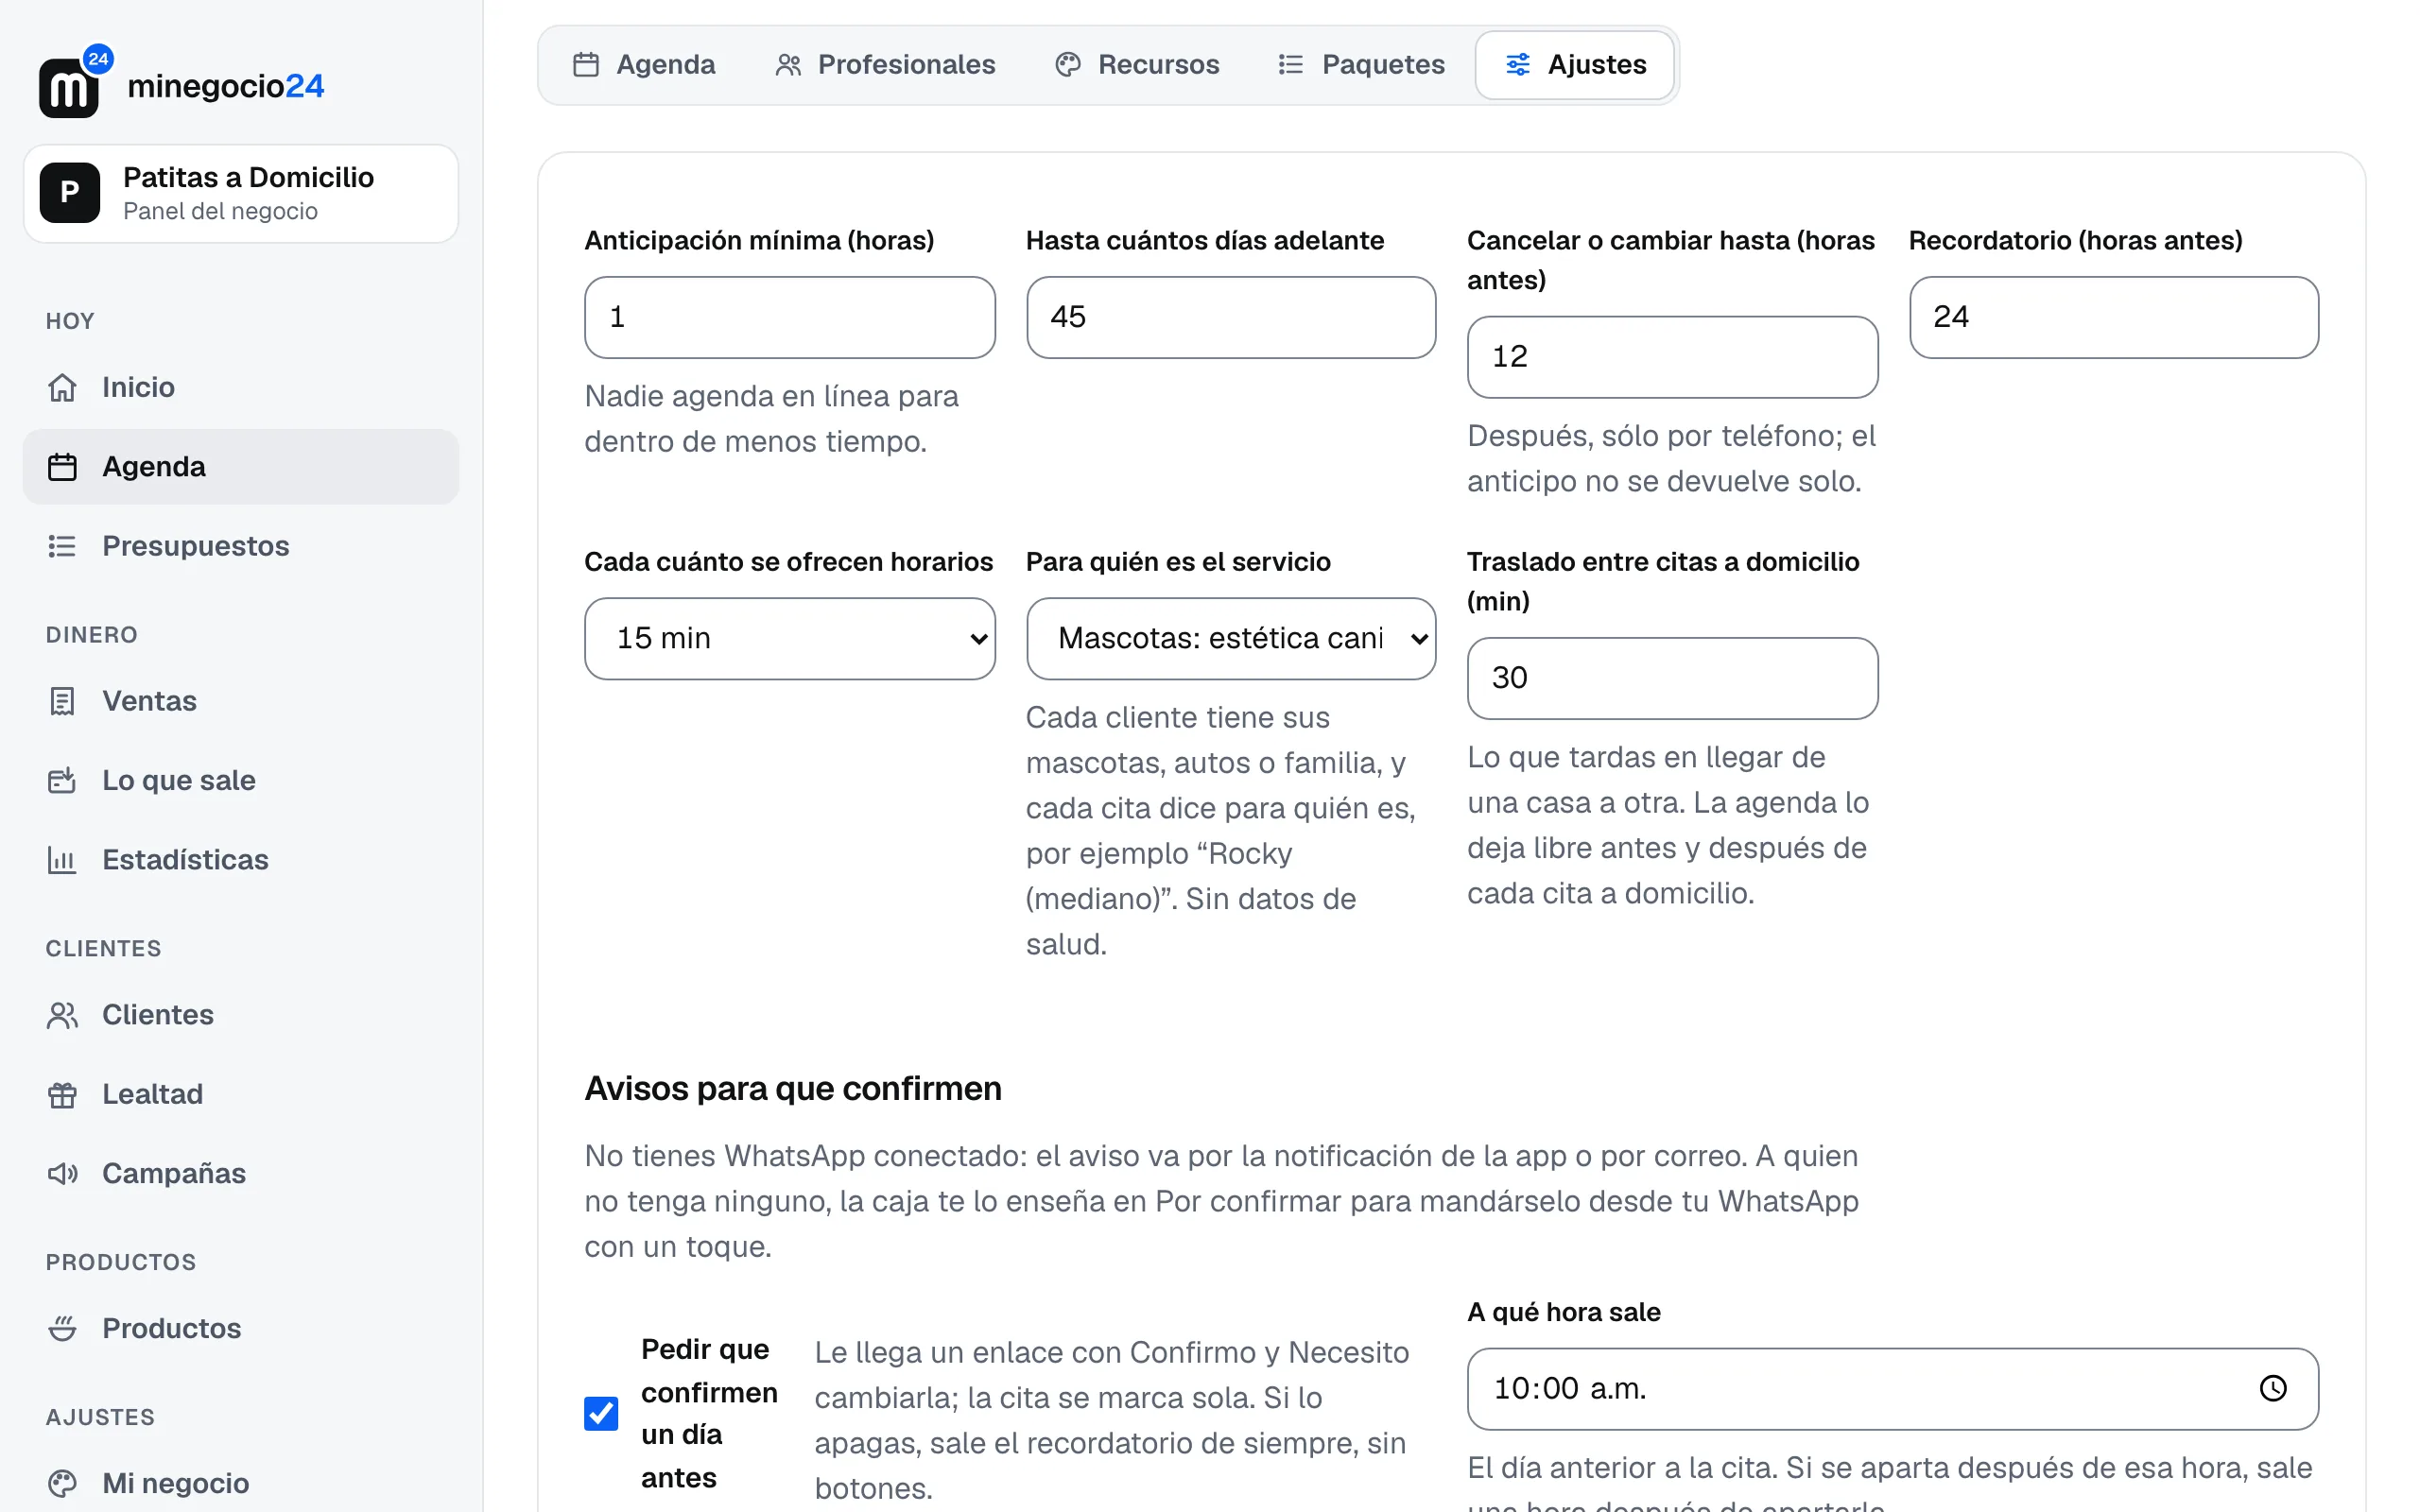
Task: Open the Clientes people icon
Action: 62,1015
